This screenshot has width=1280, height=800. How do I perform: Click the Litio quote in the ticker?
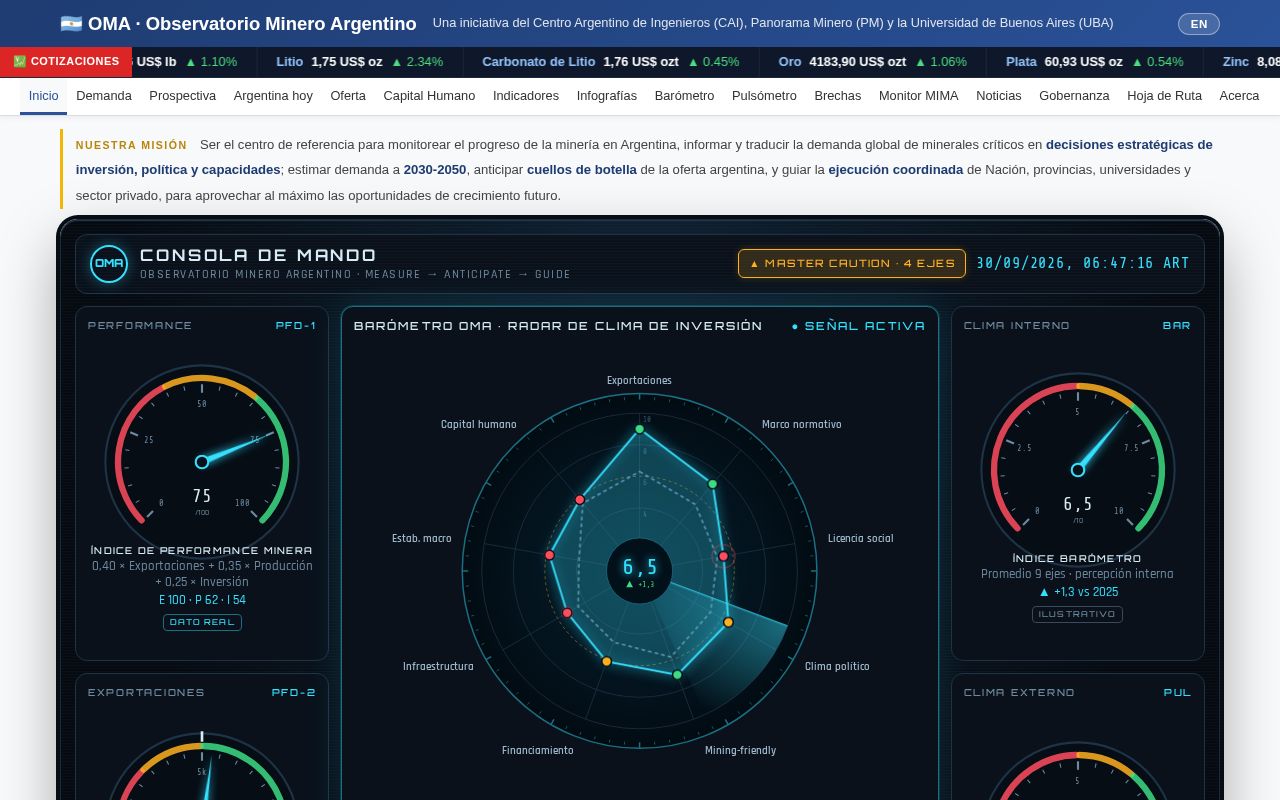360,62
